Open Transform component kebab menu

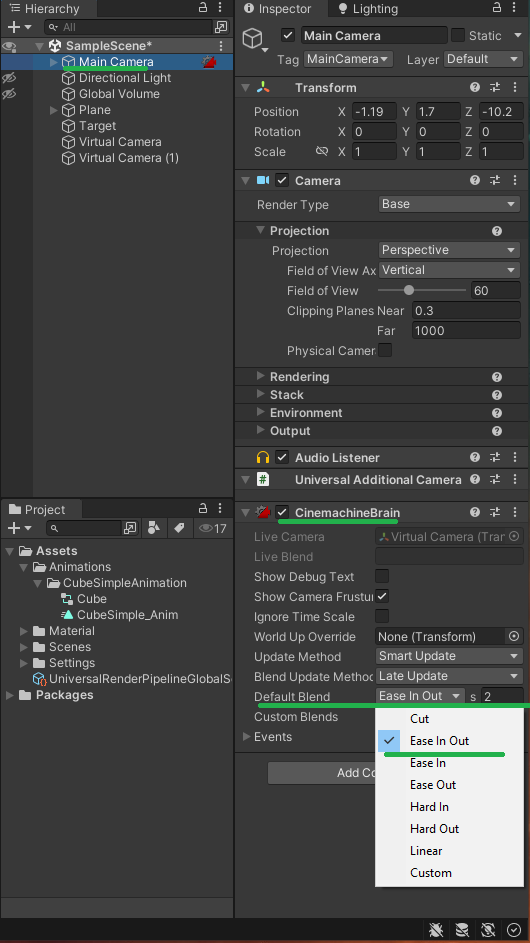click(515, 87)
